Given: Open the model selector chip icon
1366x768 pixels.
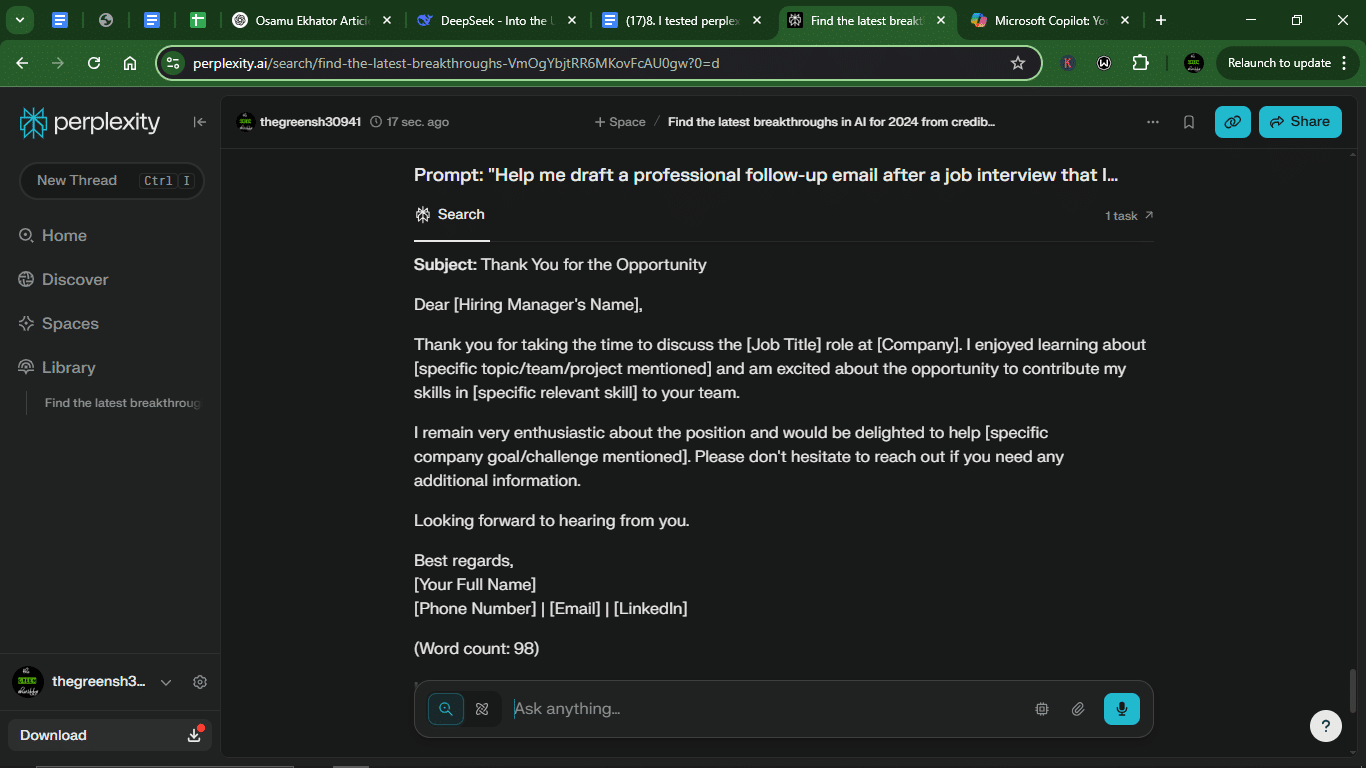Looking at the screenshot, I should pyautogui.click(x=1042, y=709).
